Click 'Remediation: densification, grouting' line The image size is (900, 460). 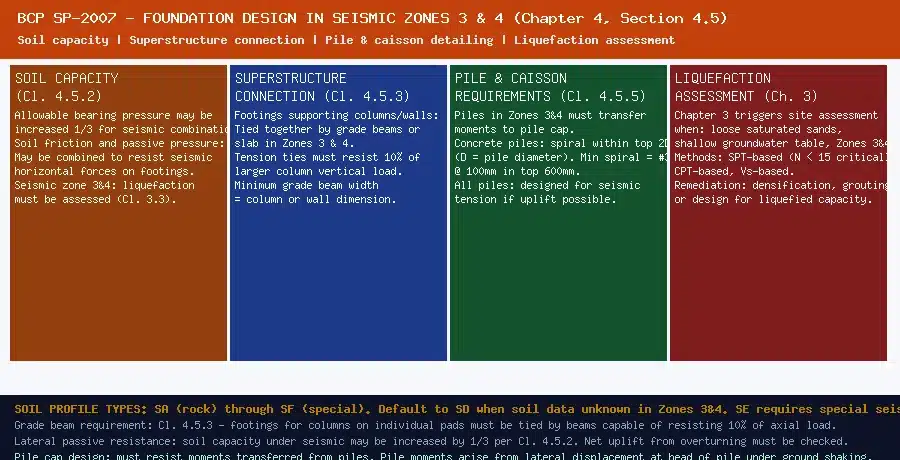pos(780,185)
